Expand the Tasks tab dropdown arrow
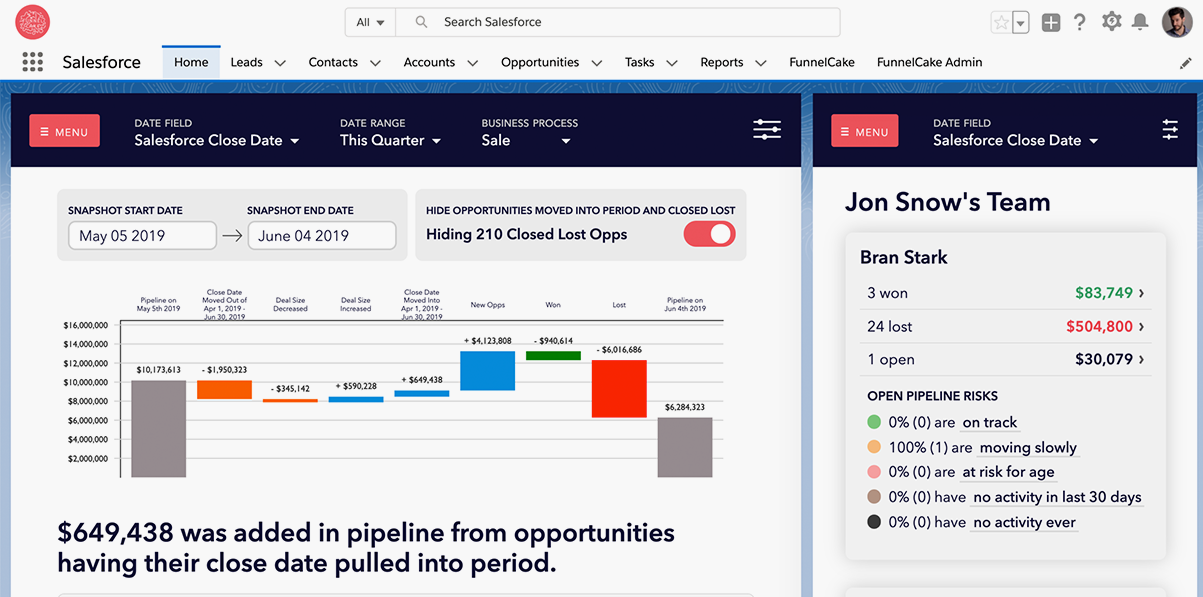 click(x=673, y=63)
